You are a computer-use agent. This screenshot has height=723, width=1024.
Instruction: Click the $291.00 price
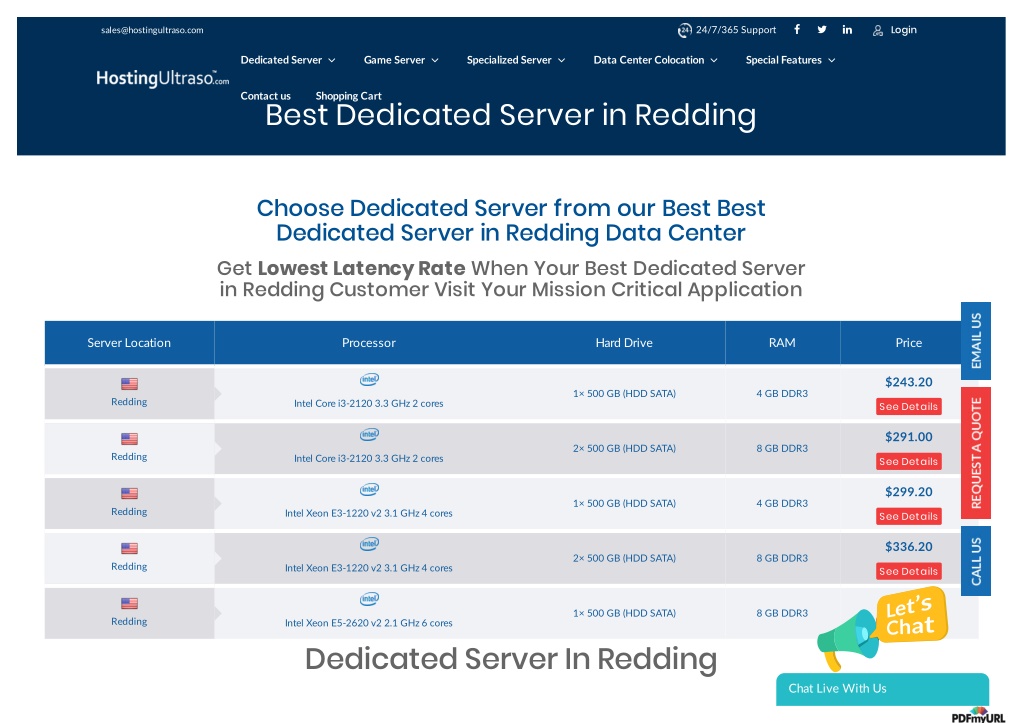click(908, 437)
